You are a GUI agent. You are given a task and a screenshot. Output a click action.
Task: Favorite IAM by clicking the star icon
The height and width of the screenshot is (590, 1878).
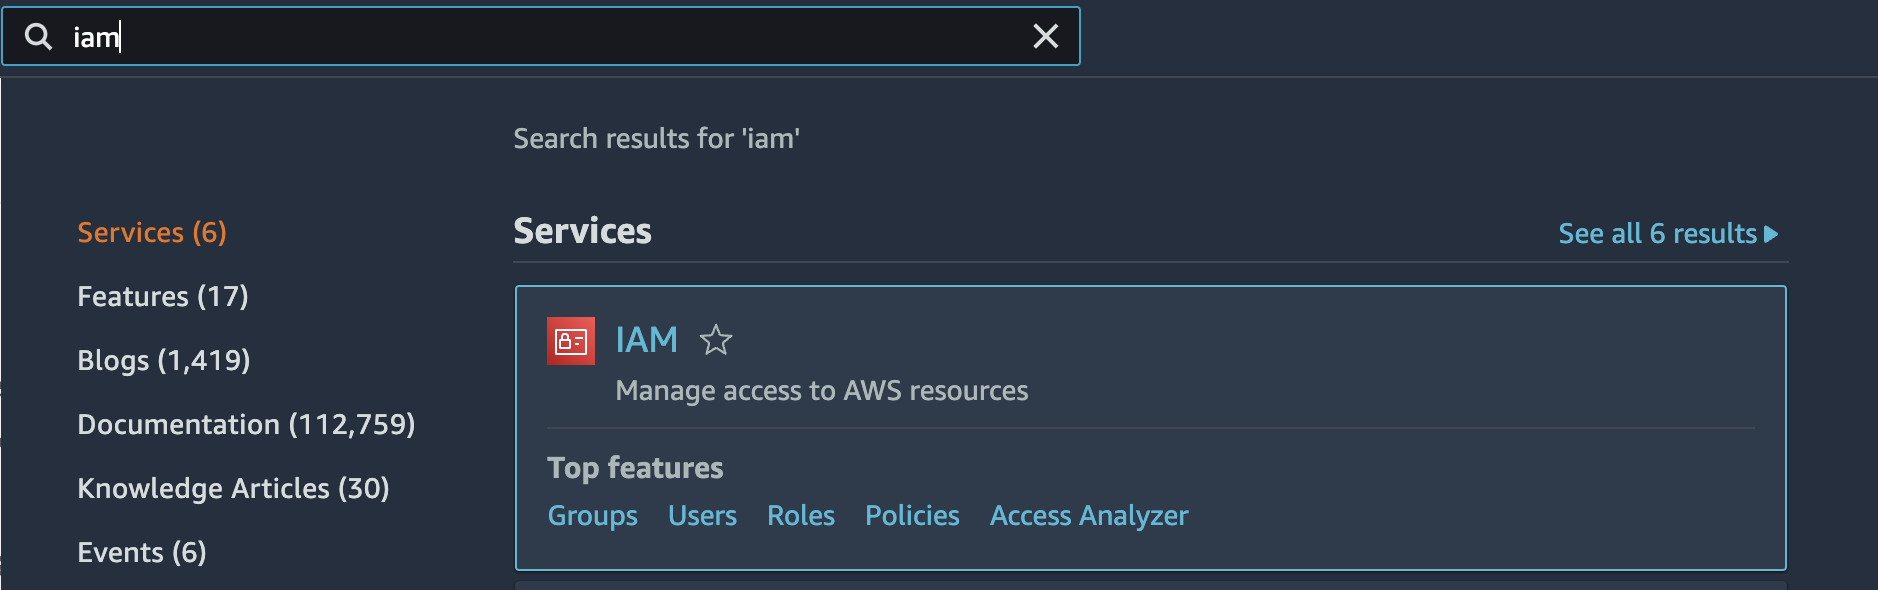tap(717, 341)
